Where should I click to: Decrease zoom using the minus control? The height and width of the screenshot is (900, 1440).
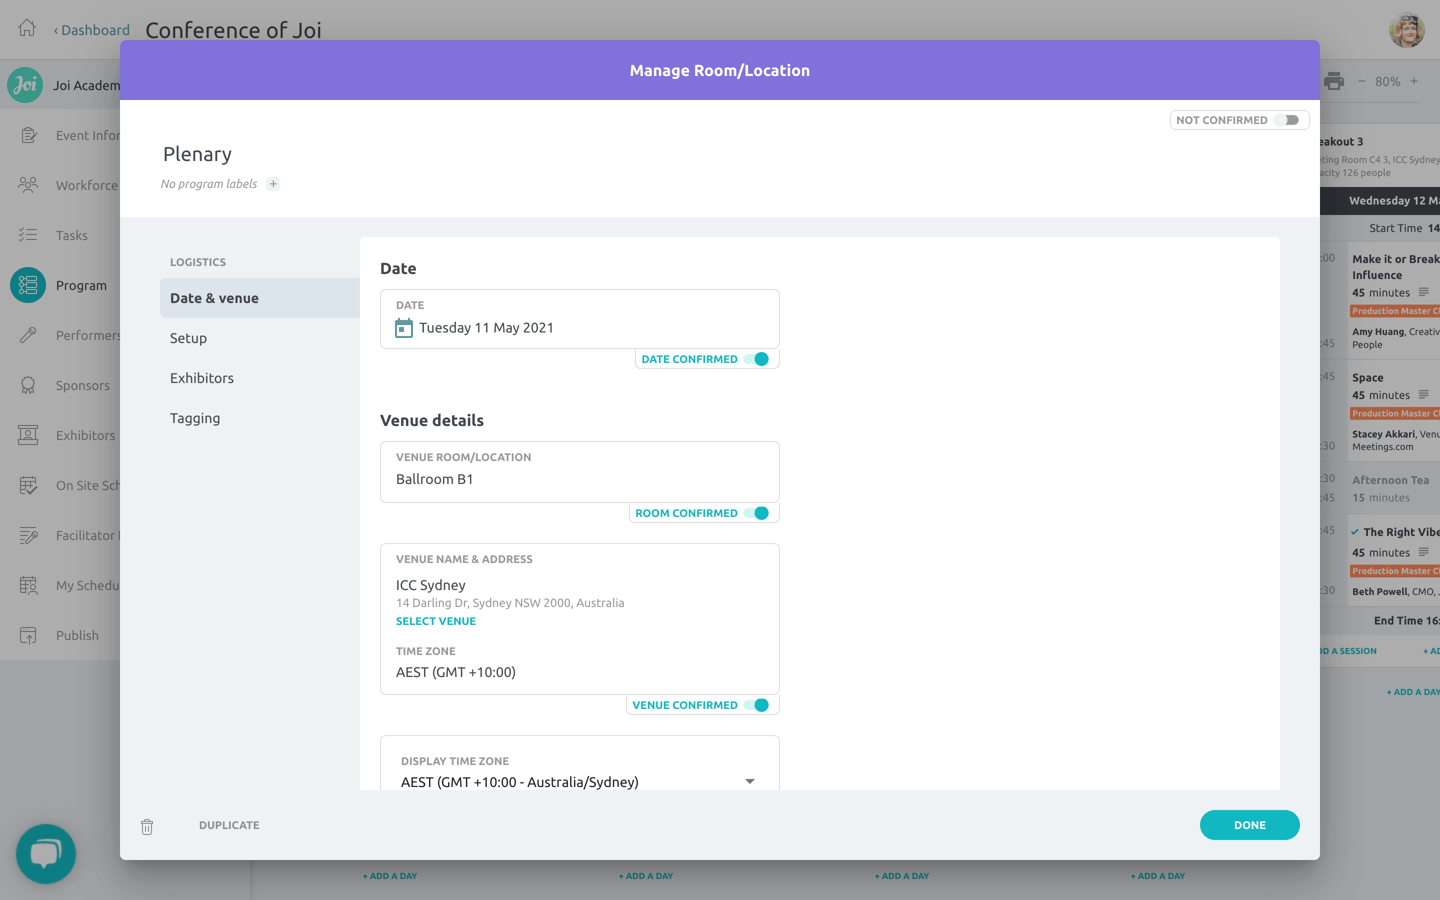(x=1363, y=81)
